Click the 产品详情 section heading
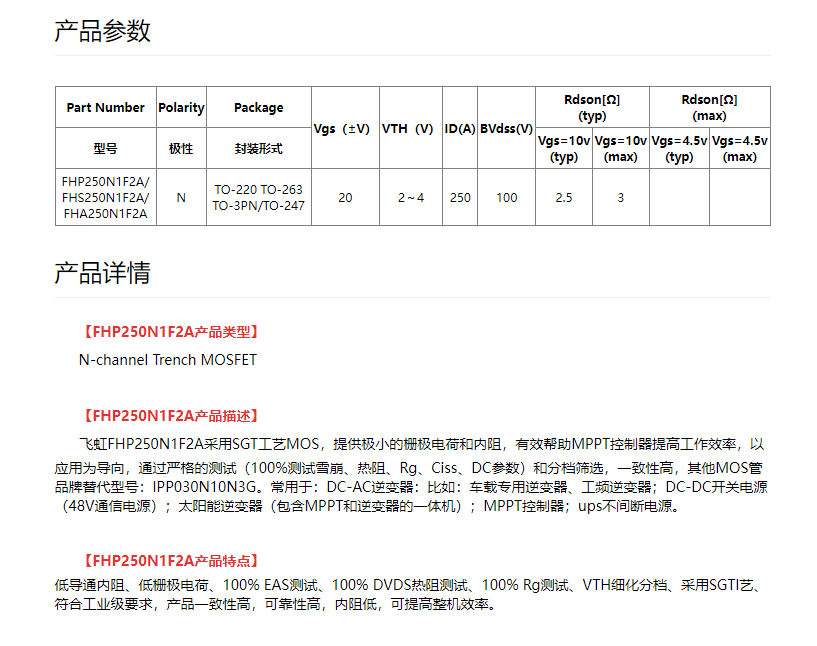The width and height of the screenshot is (817, 646). [102, 273]
